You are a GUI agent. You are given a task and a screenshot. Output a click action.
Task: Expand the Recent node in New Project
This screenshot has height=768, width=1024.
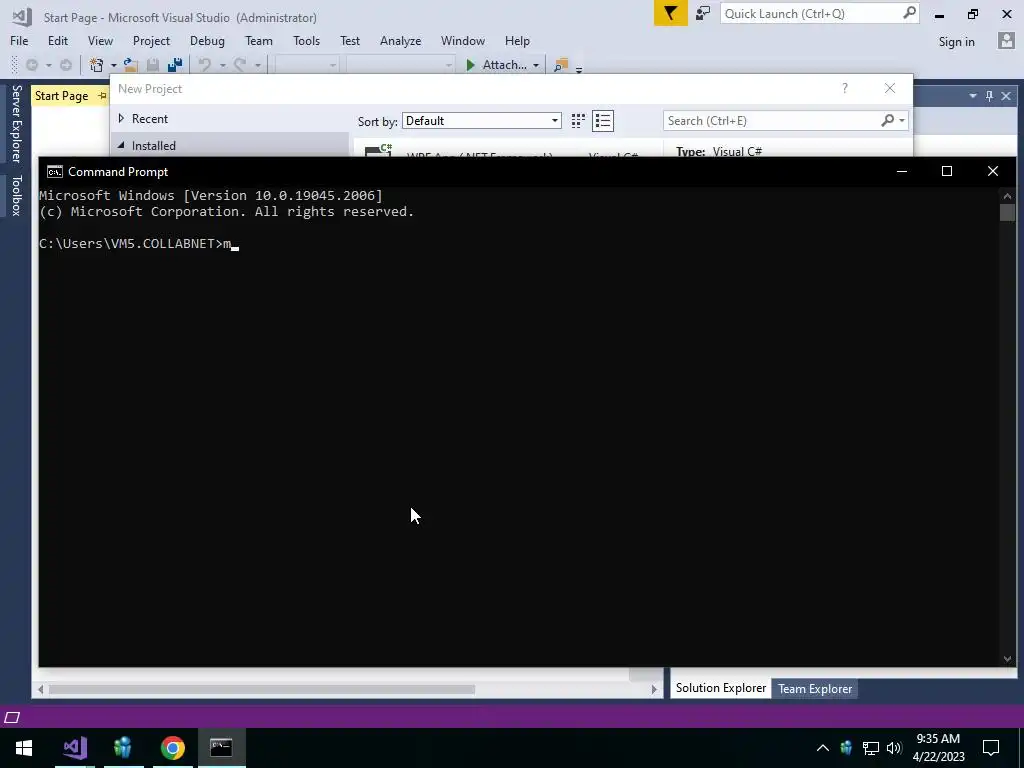(121, 118)
